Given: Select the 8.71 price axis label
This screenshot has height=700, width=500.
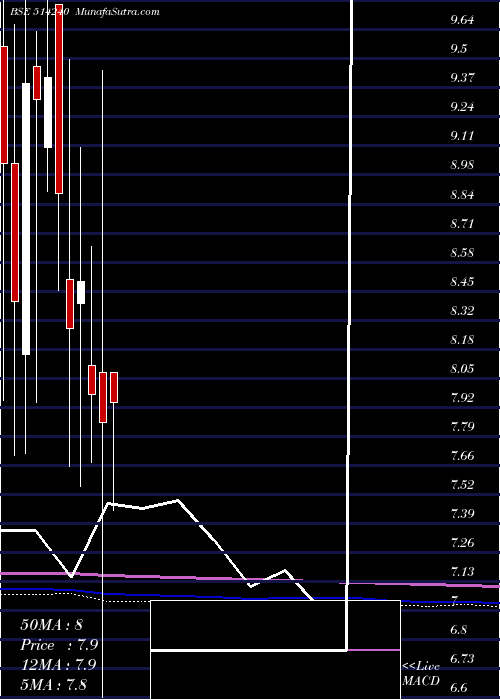Looking at the screenshot, I should click(462, 224).
